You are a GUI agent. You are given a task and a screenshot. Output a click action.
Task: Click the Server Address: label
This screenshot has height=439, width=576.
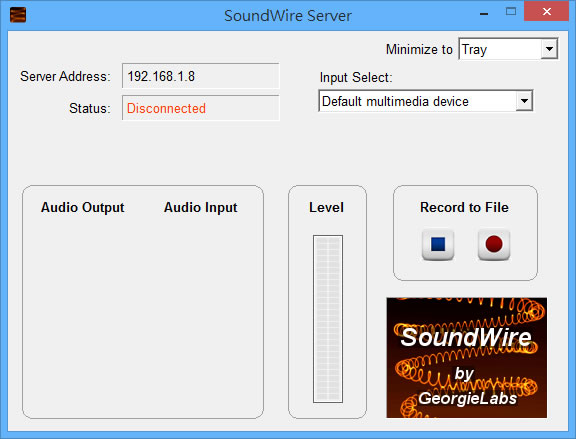point(65,76)
